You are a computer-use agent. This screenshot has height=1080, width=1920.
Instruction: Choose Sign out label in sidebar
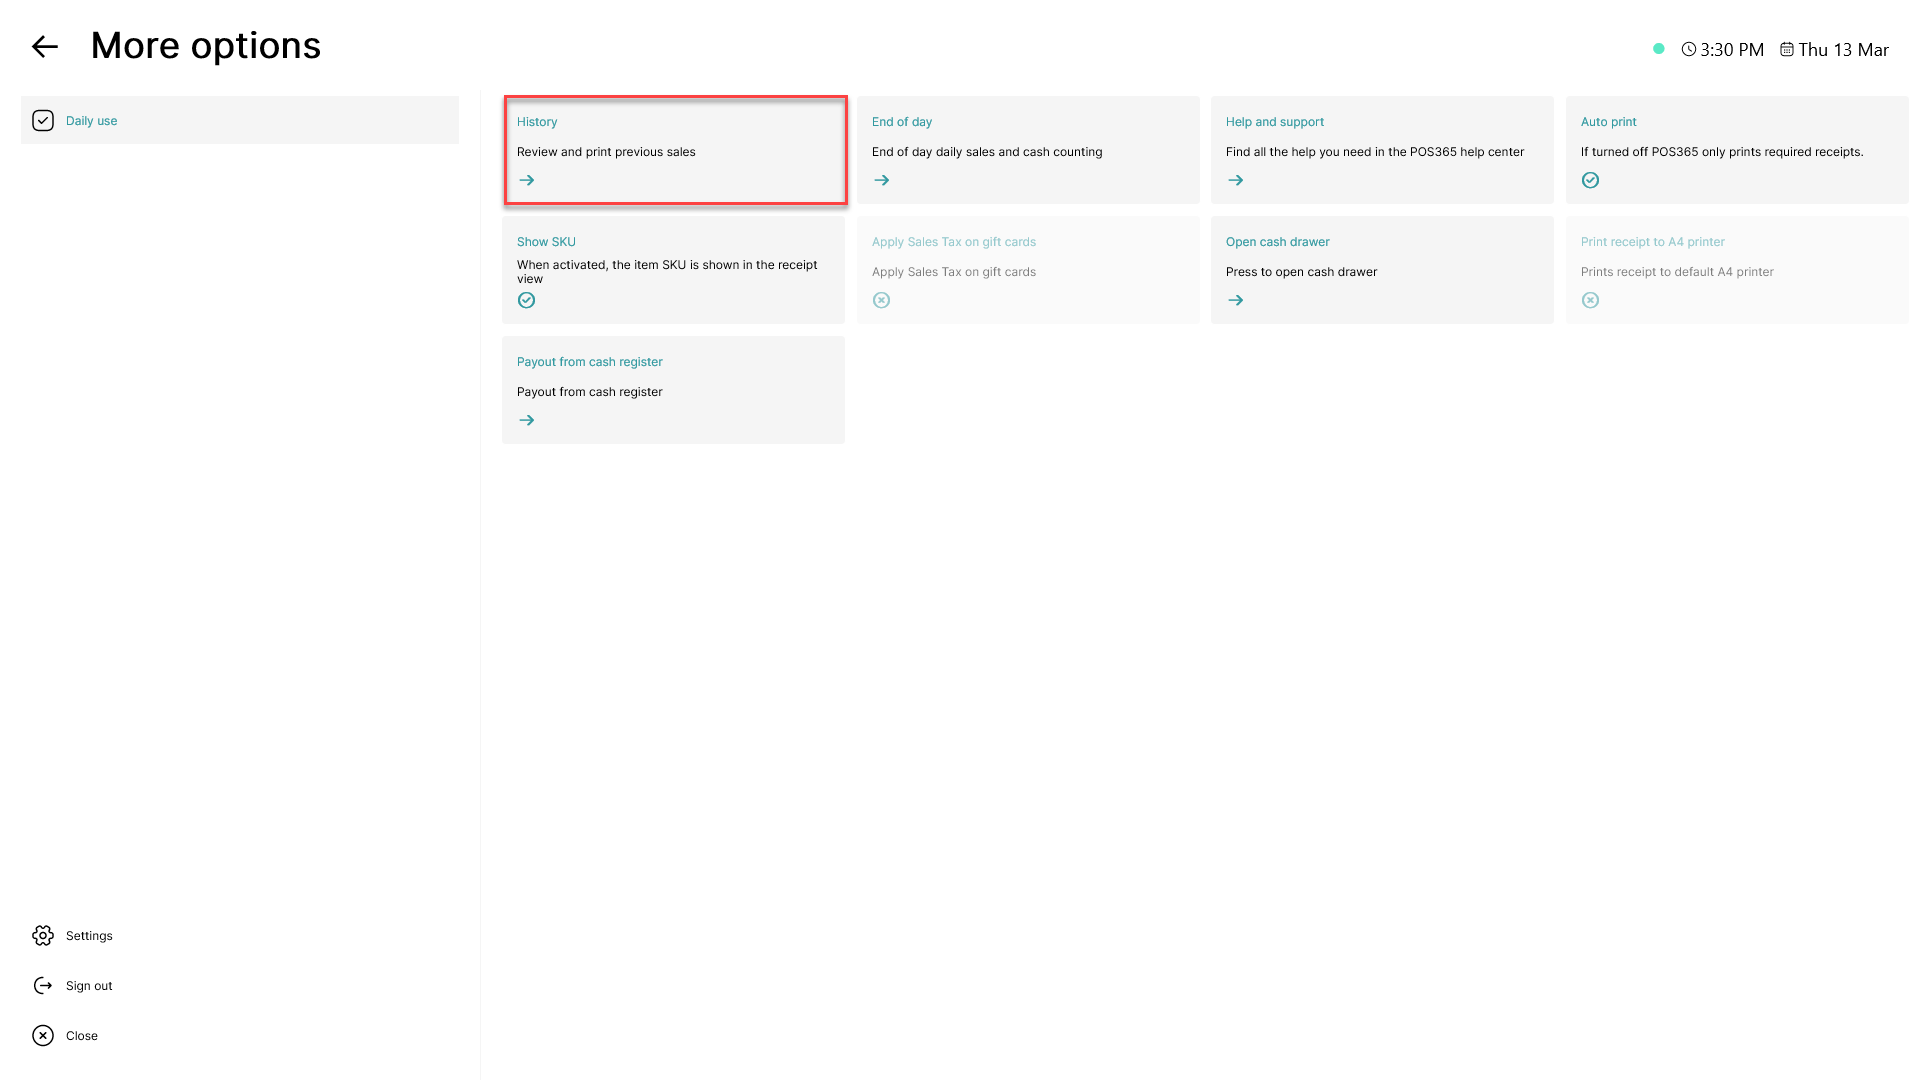point(89,986)
